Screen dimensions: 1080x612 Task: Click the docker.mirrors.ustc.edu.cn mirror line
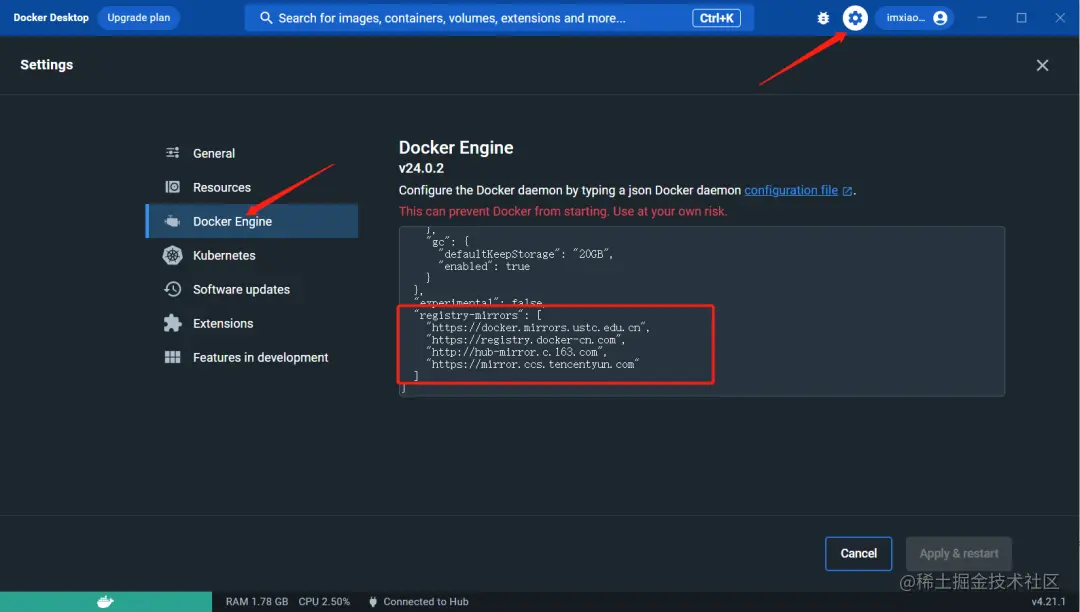click(539, 328)
